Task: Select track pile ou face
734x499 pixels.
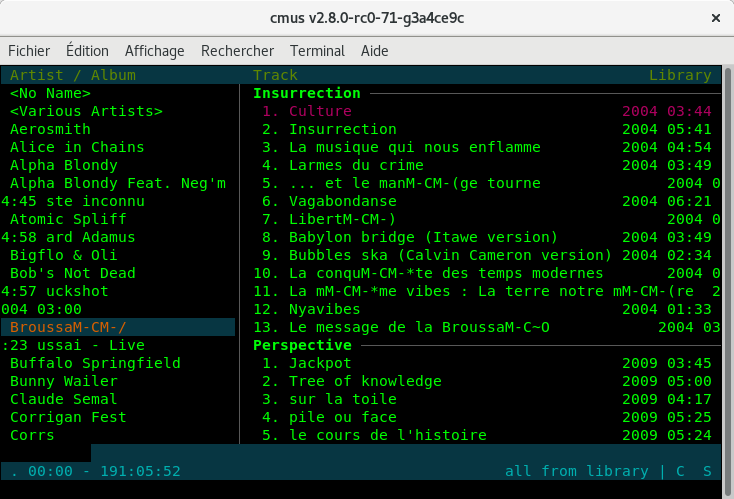Action: click(482, 417)
